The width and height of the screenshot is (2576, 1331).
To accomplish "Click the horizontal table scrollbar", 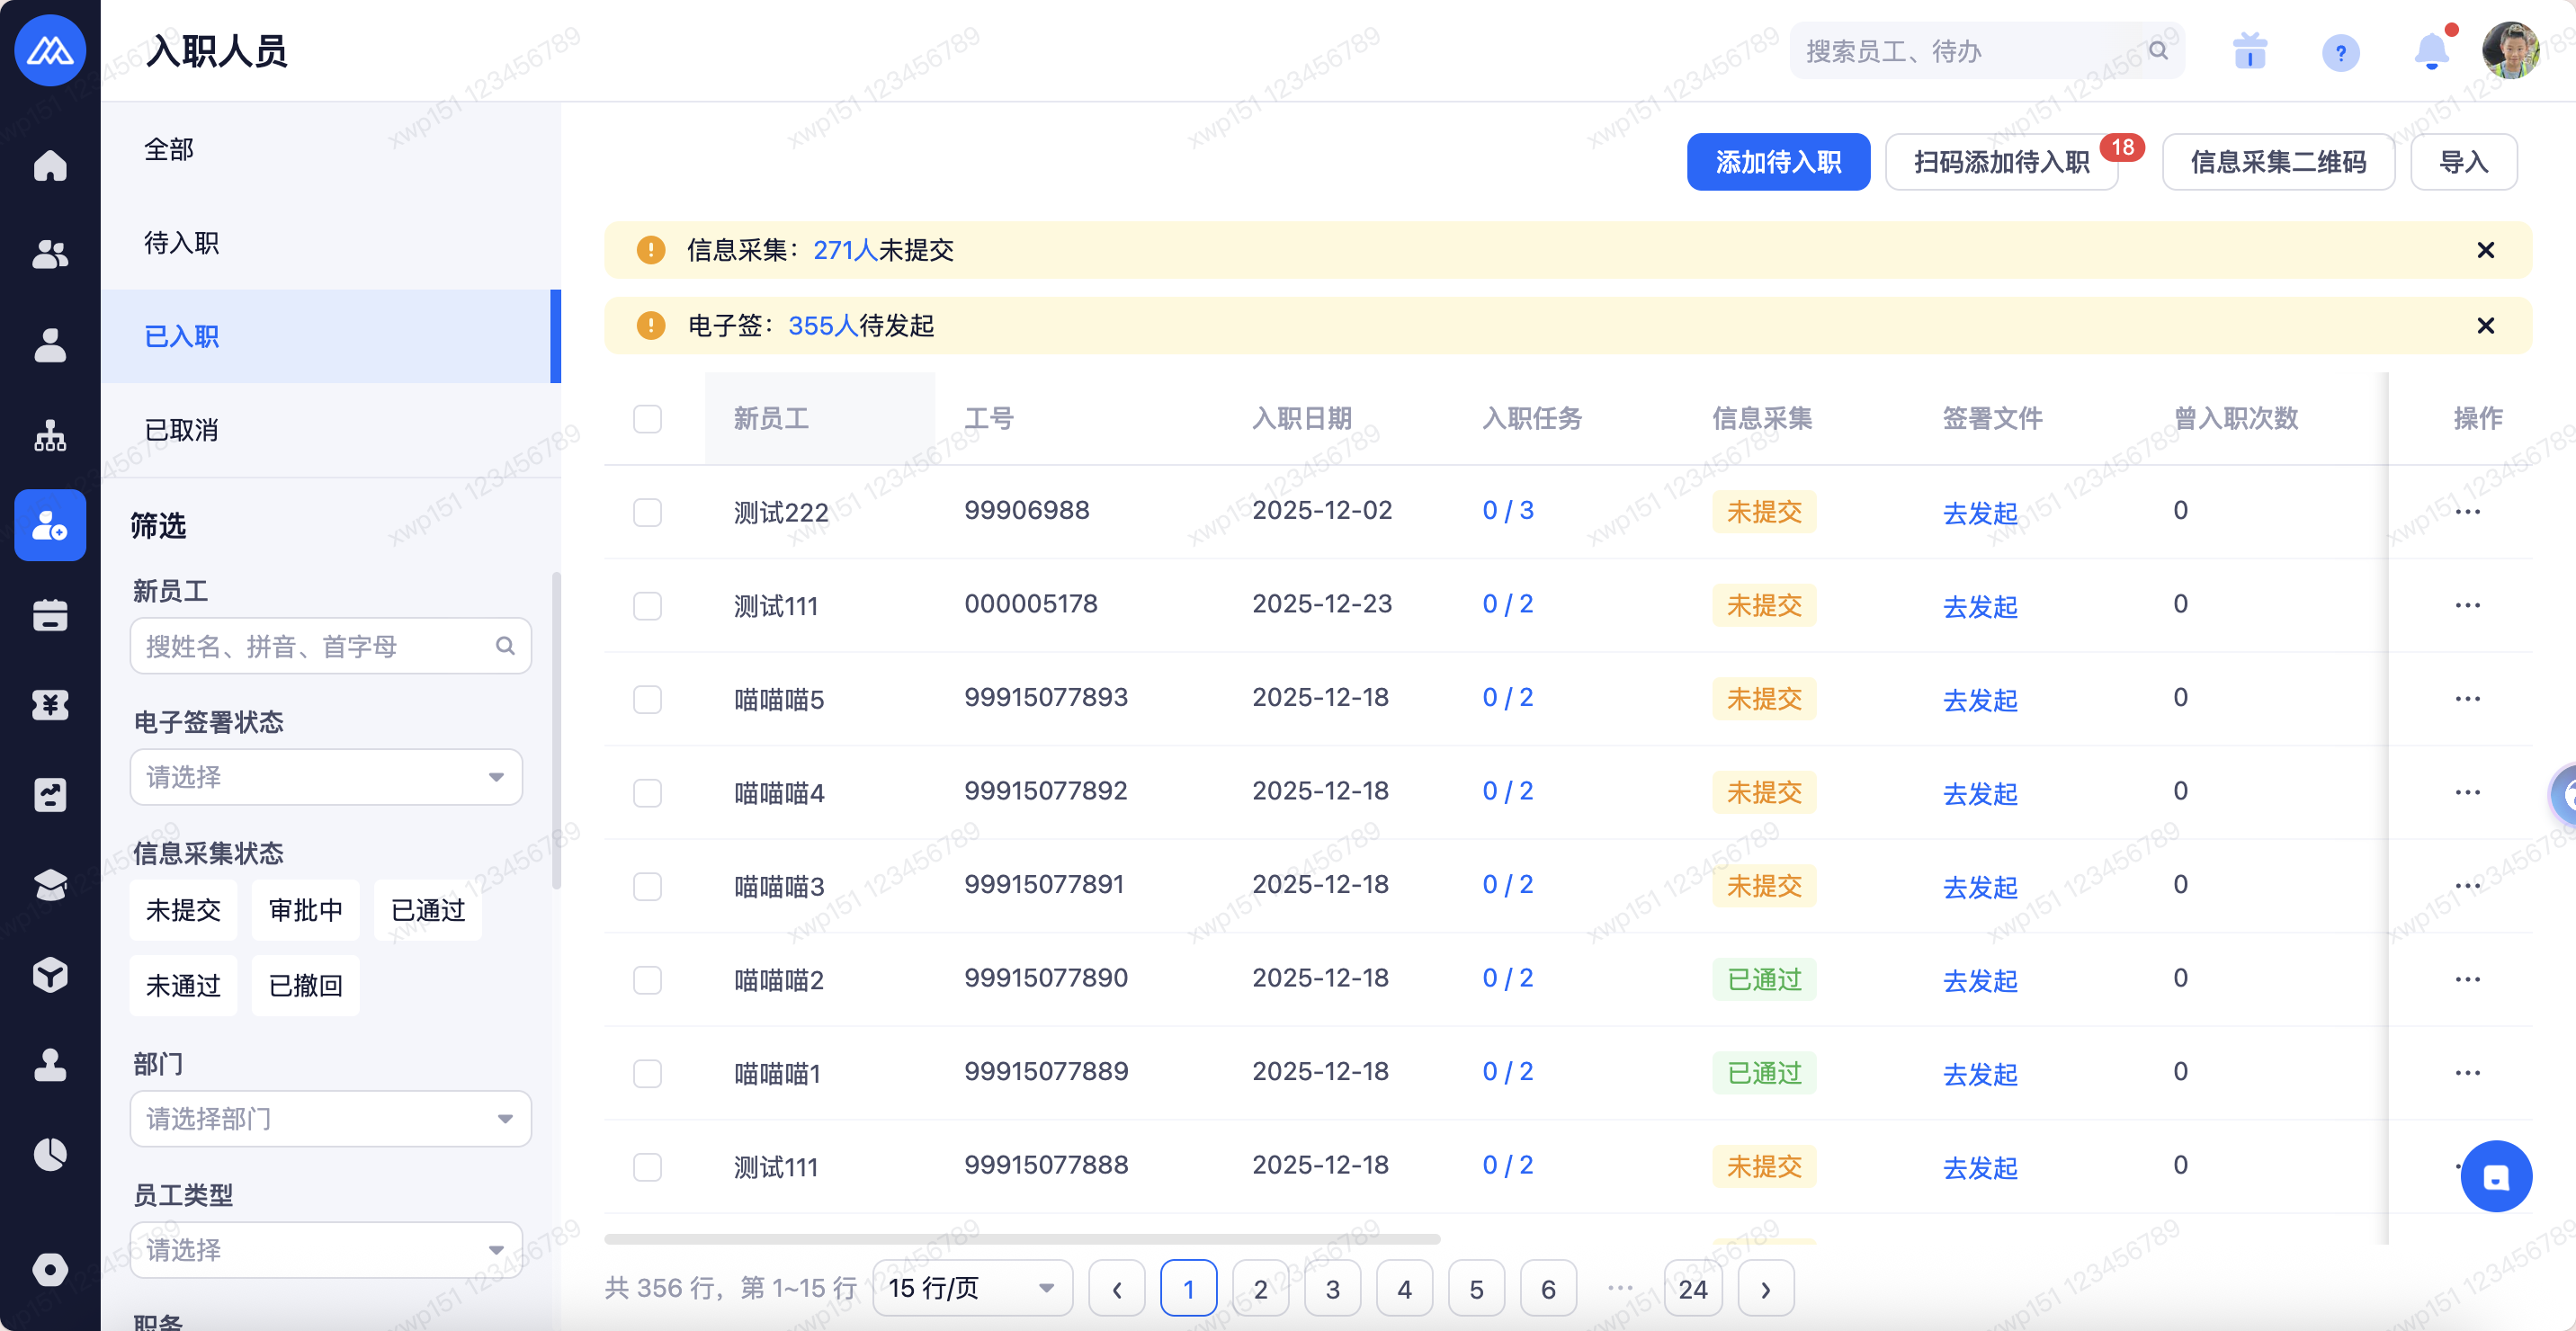I will 1021,1239.
